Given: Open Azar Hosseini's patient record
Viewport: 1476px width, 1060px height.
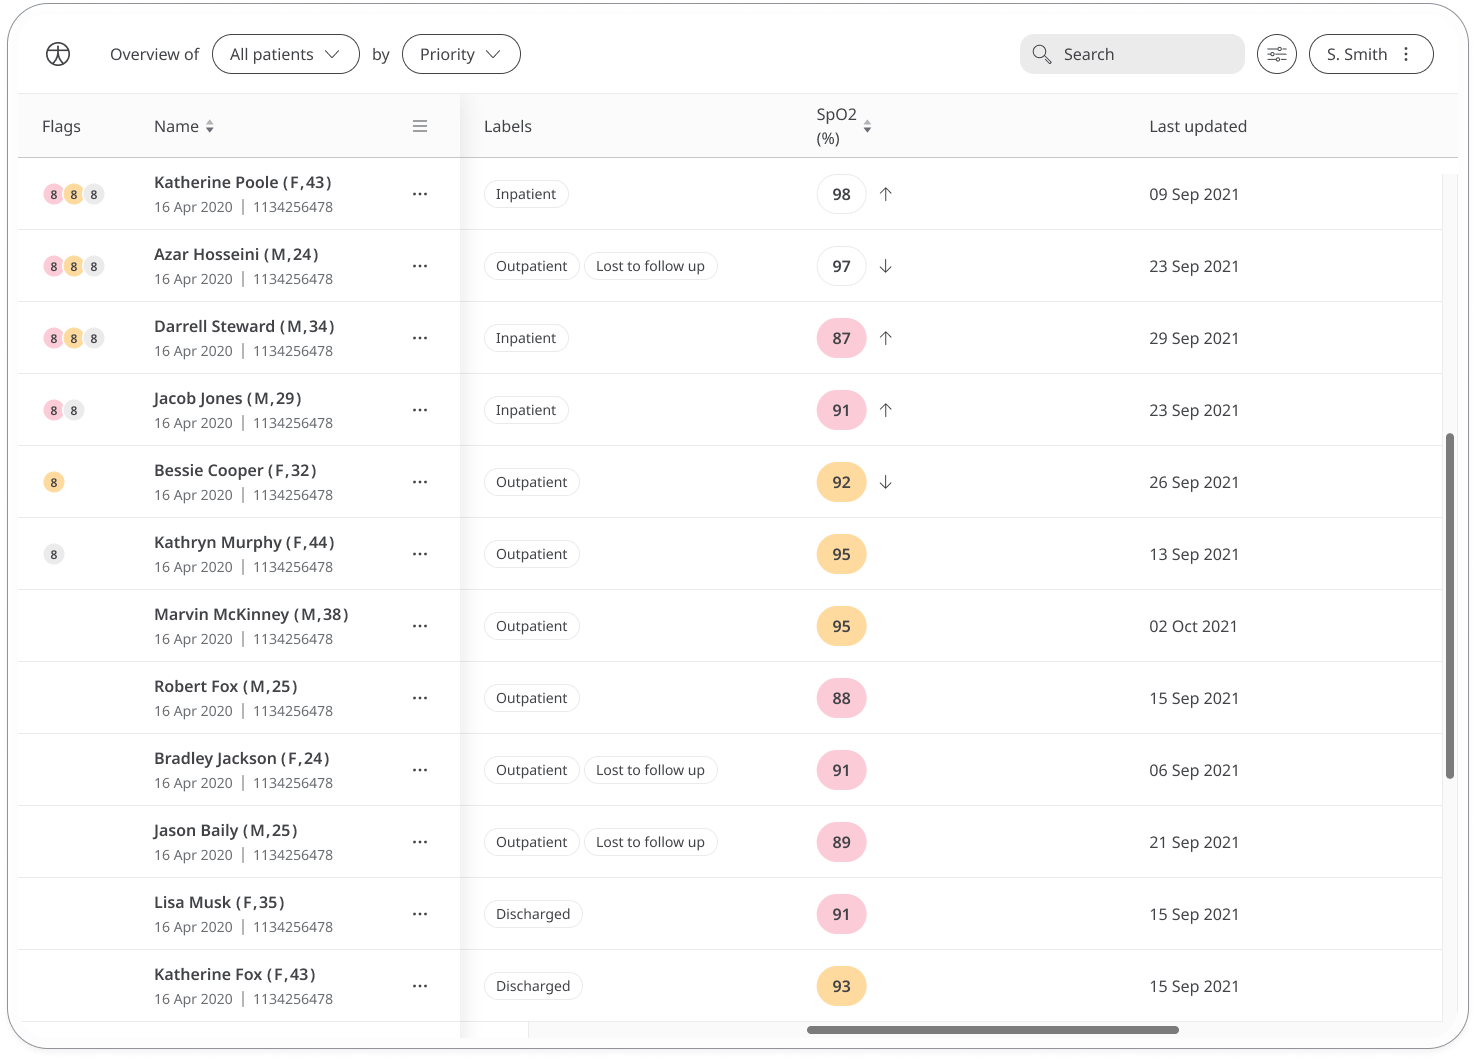Looking at the screenshot, I should [x=236, y=254].
